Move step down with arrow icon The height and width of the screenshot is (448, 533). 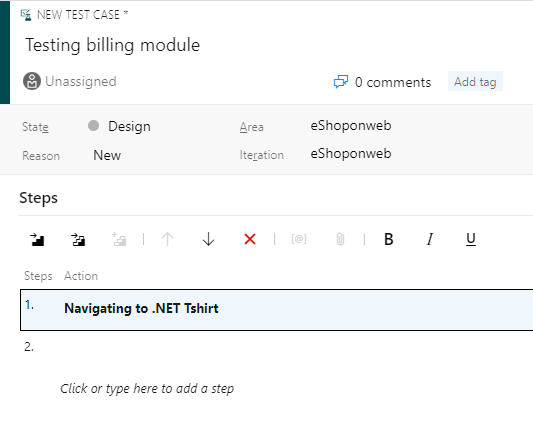208,239
